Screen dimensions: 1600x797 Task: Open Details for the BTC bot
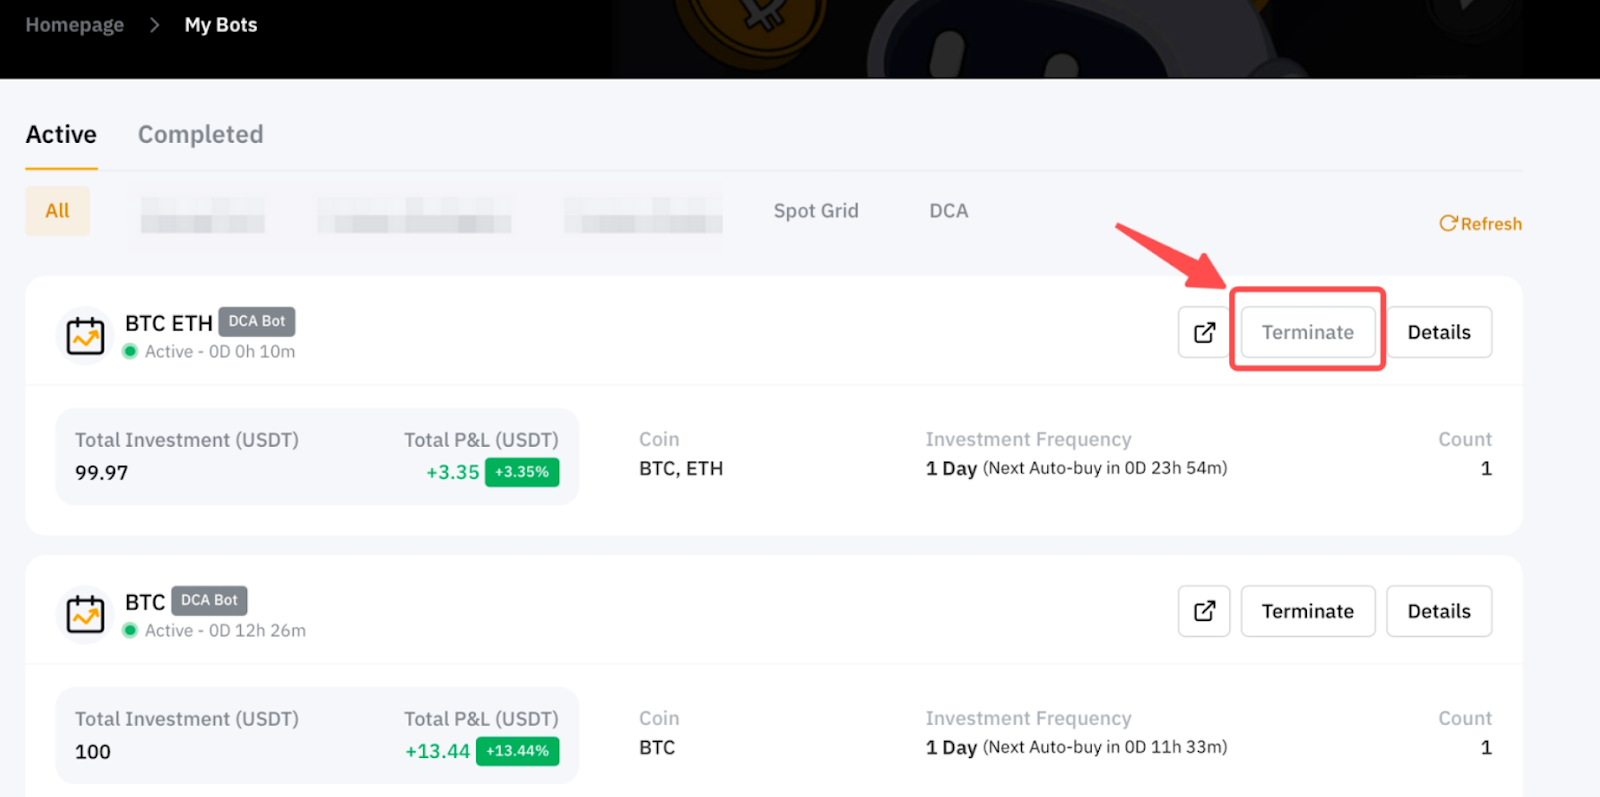1438,611
